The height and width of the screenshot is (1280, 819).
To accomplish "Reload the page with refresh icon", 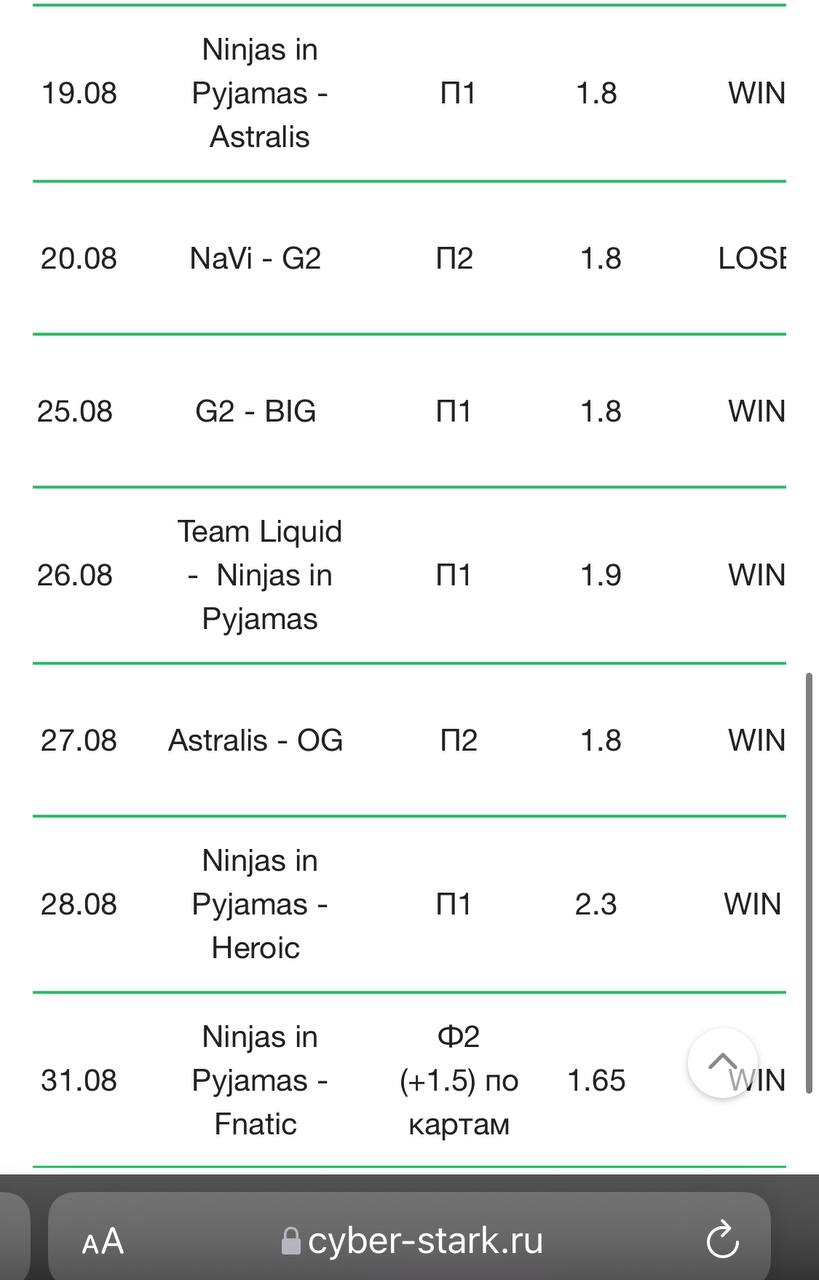I will (722, 1241).
